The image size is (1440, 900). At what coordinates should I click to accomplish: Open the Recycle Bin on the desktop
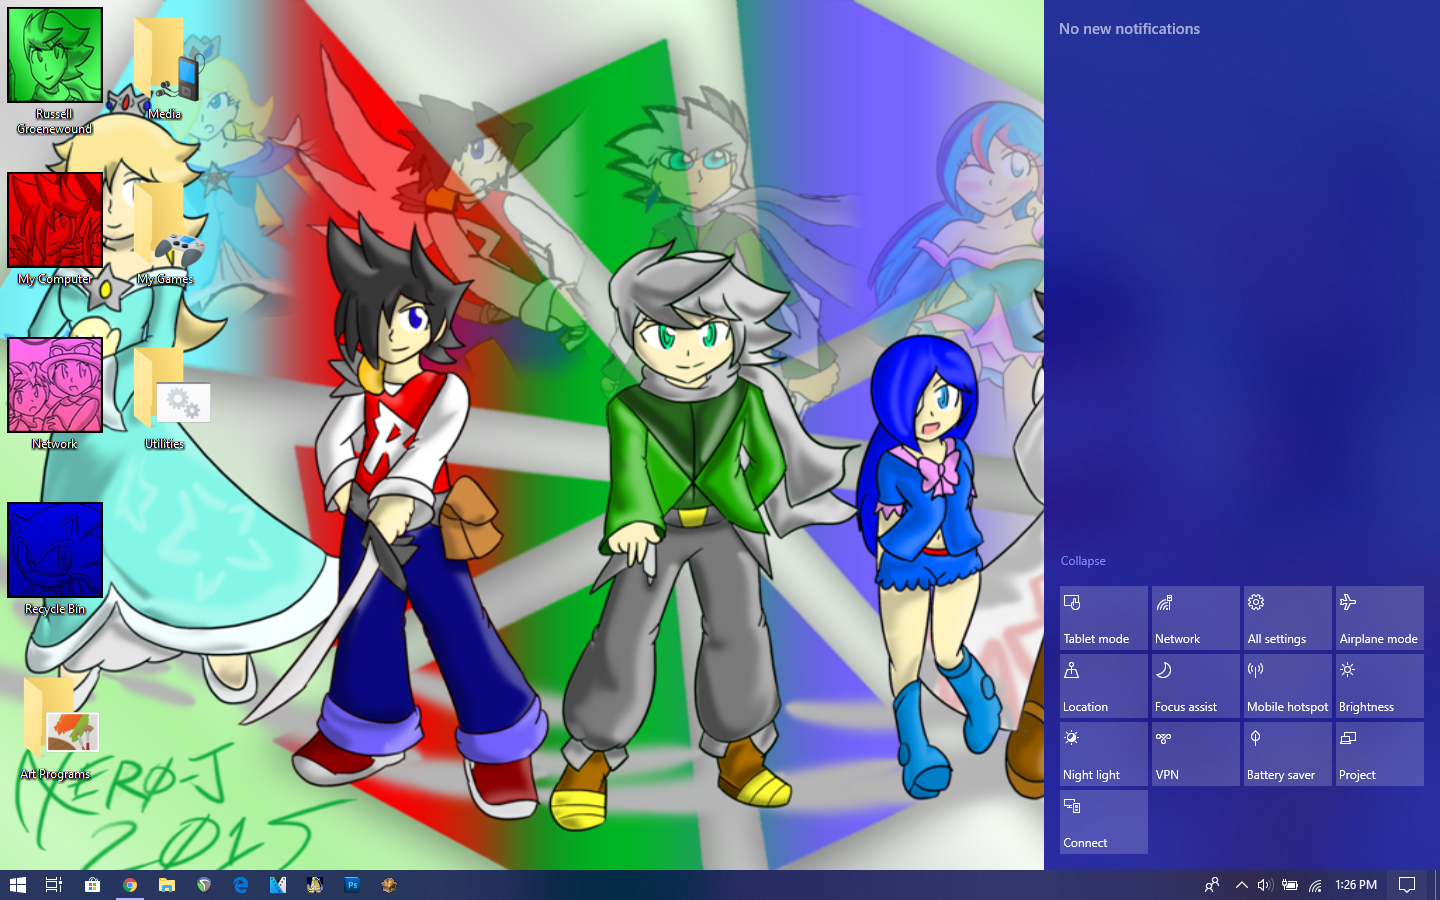pyautogui.click(x=55, y=550)
